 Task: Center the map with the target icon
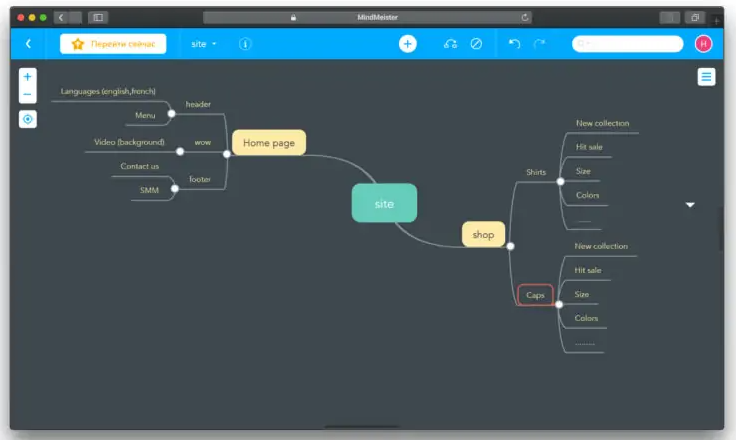(27, 119)
